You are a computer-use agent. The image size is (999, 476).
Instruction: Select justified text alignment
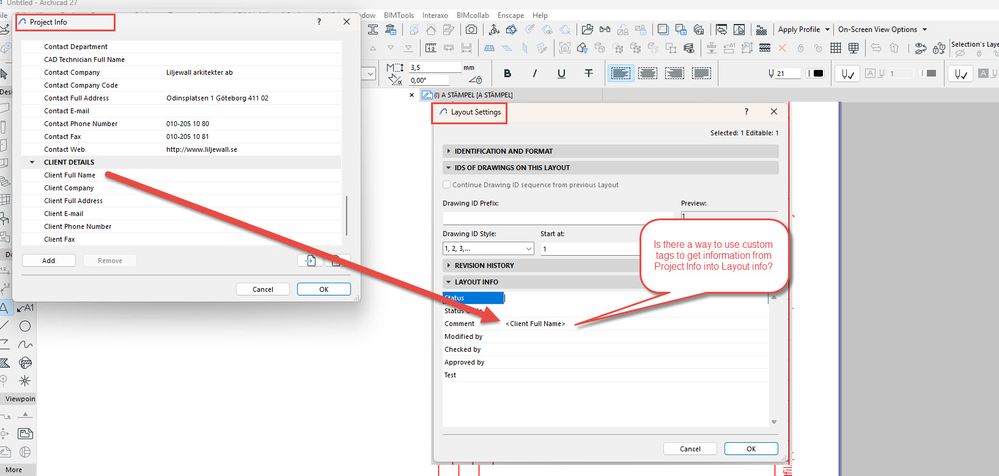[702, 74]
